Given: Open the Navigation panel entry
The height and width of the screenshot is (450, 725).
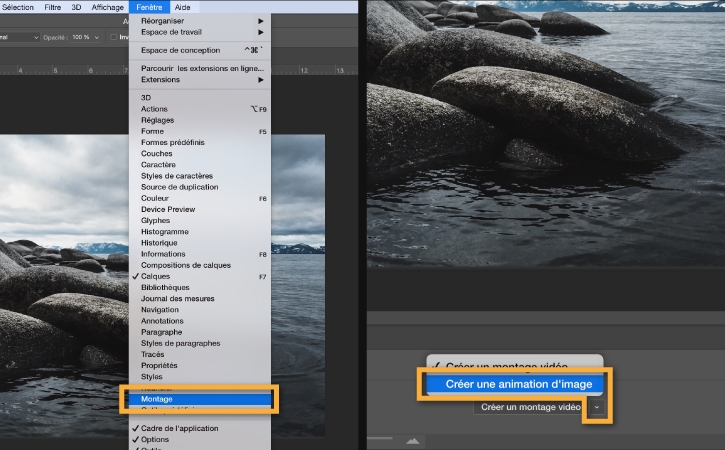Looking at the screenshot, I should pyautogui.click(x=200, y=309).
